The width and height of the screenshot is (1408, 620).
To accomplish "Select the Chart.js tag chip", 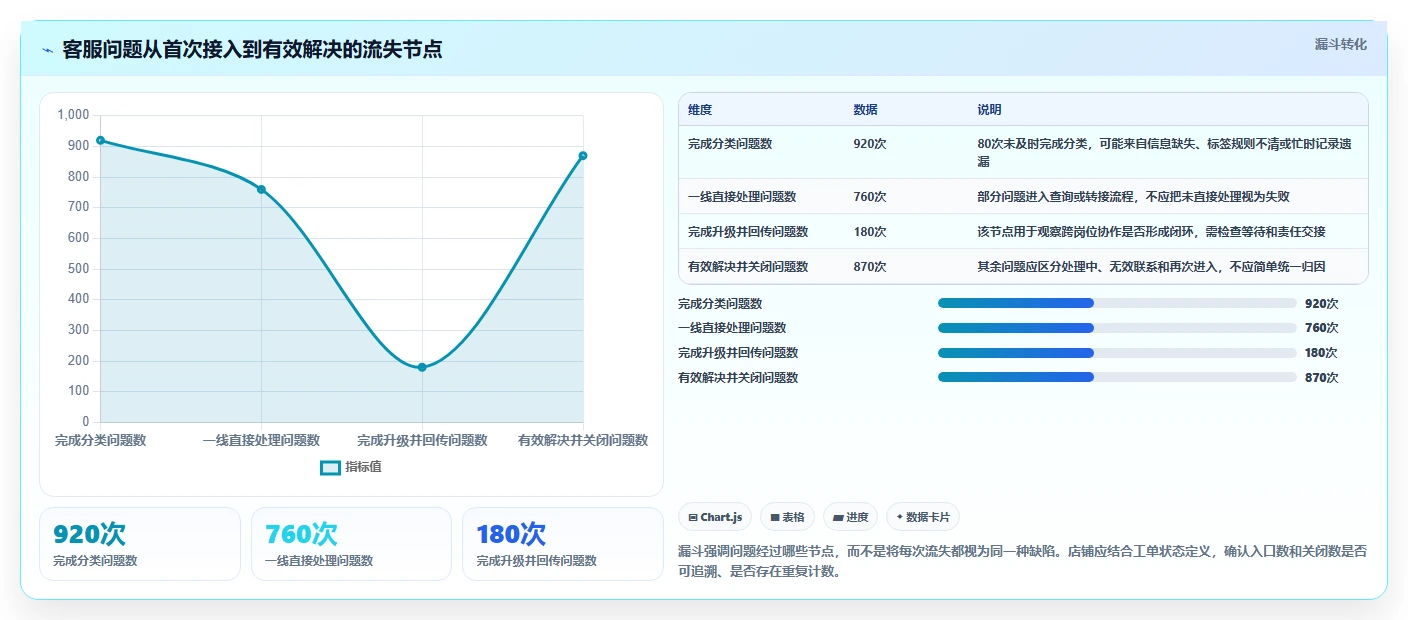I will click(716, 517).
